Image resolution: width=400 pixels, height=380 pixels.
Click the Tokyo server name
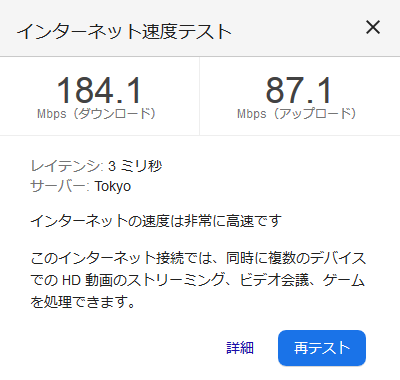pyautogui.click(x=113, y=186)
